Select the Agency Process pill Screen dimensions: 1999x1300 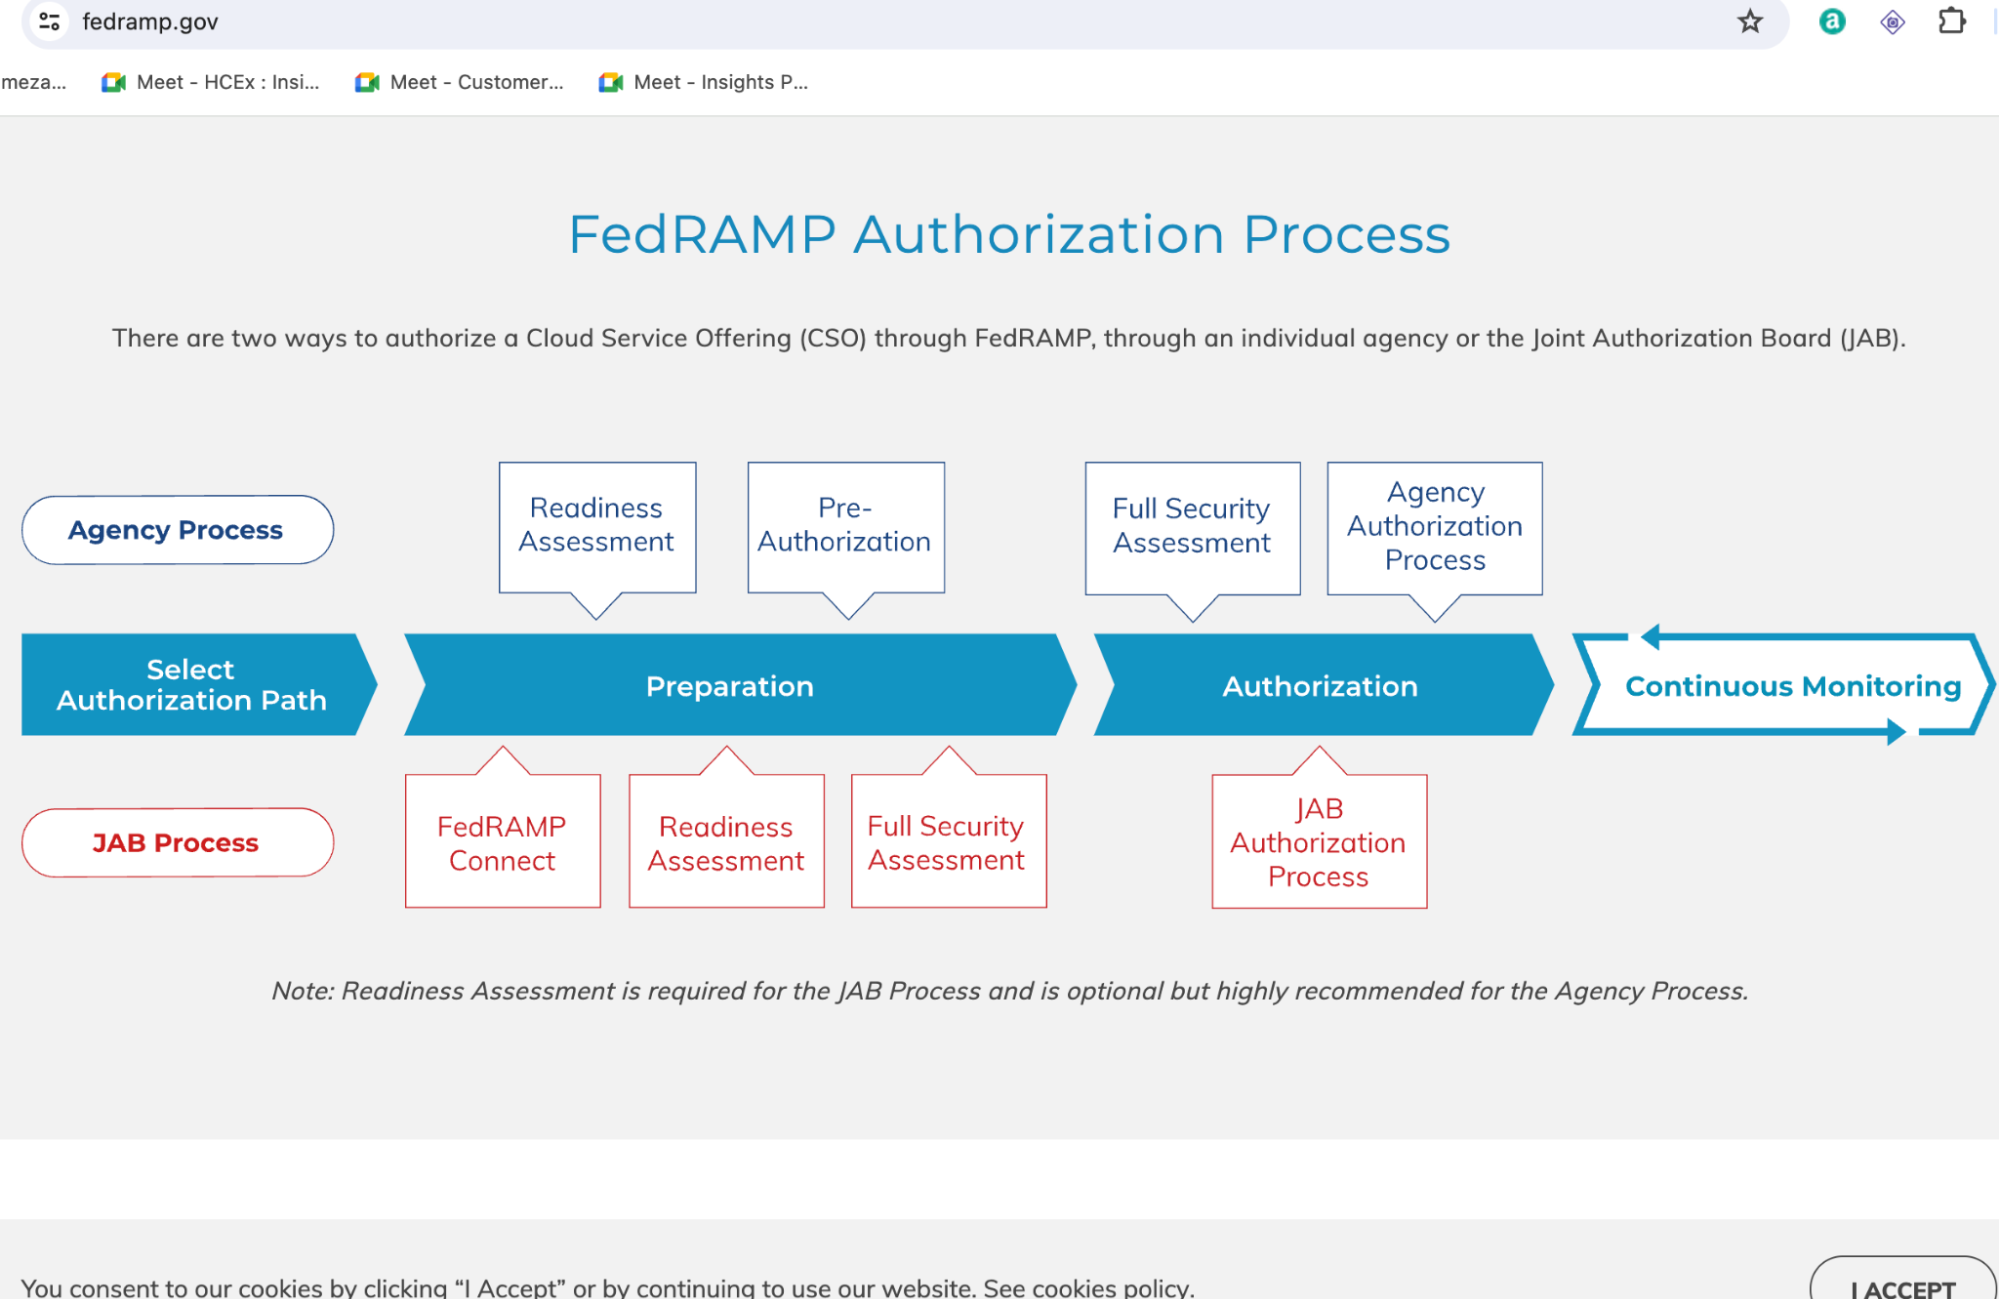coord(177,530)
